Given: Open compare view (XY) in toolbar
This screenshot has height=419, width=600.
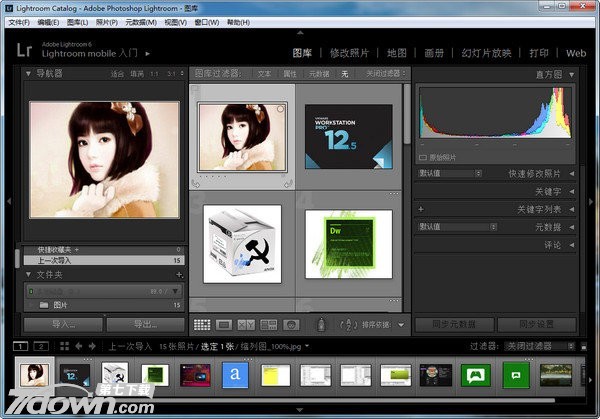Looking at the screenshot, I should [x=246, y=324].
